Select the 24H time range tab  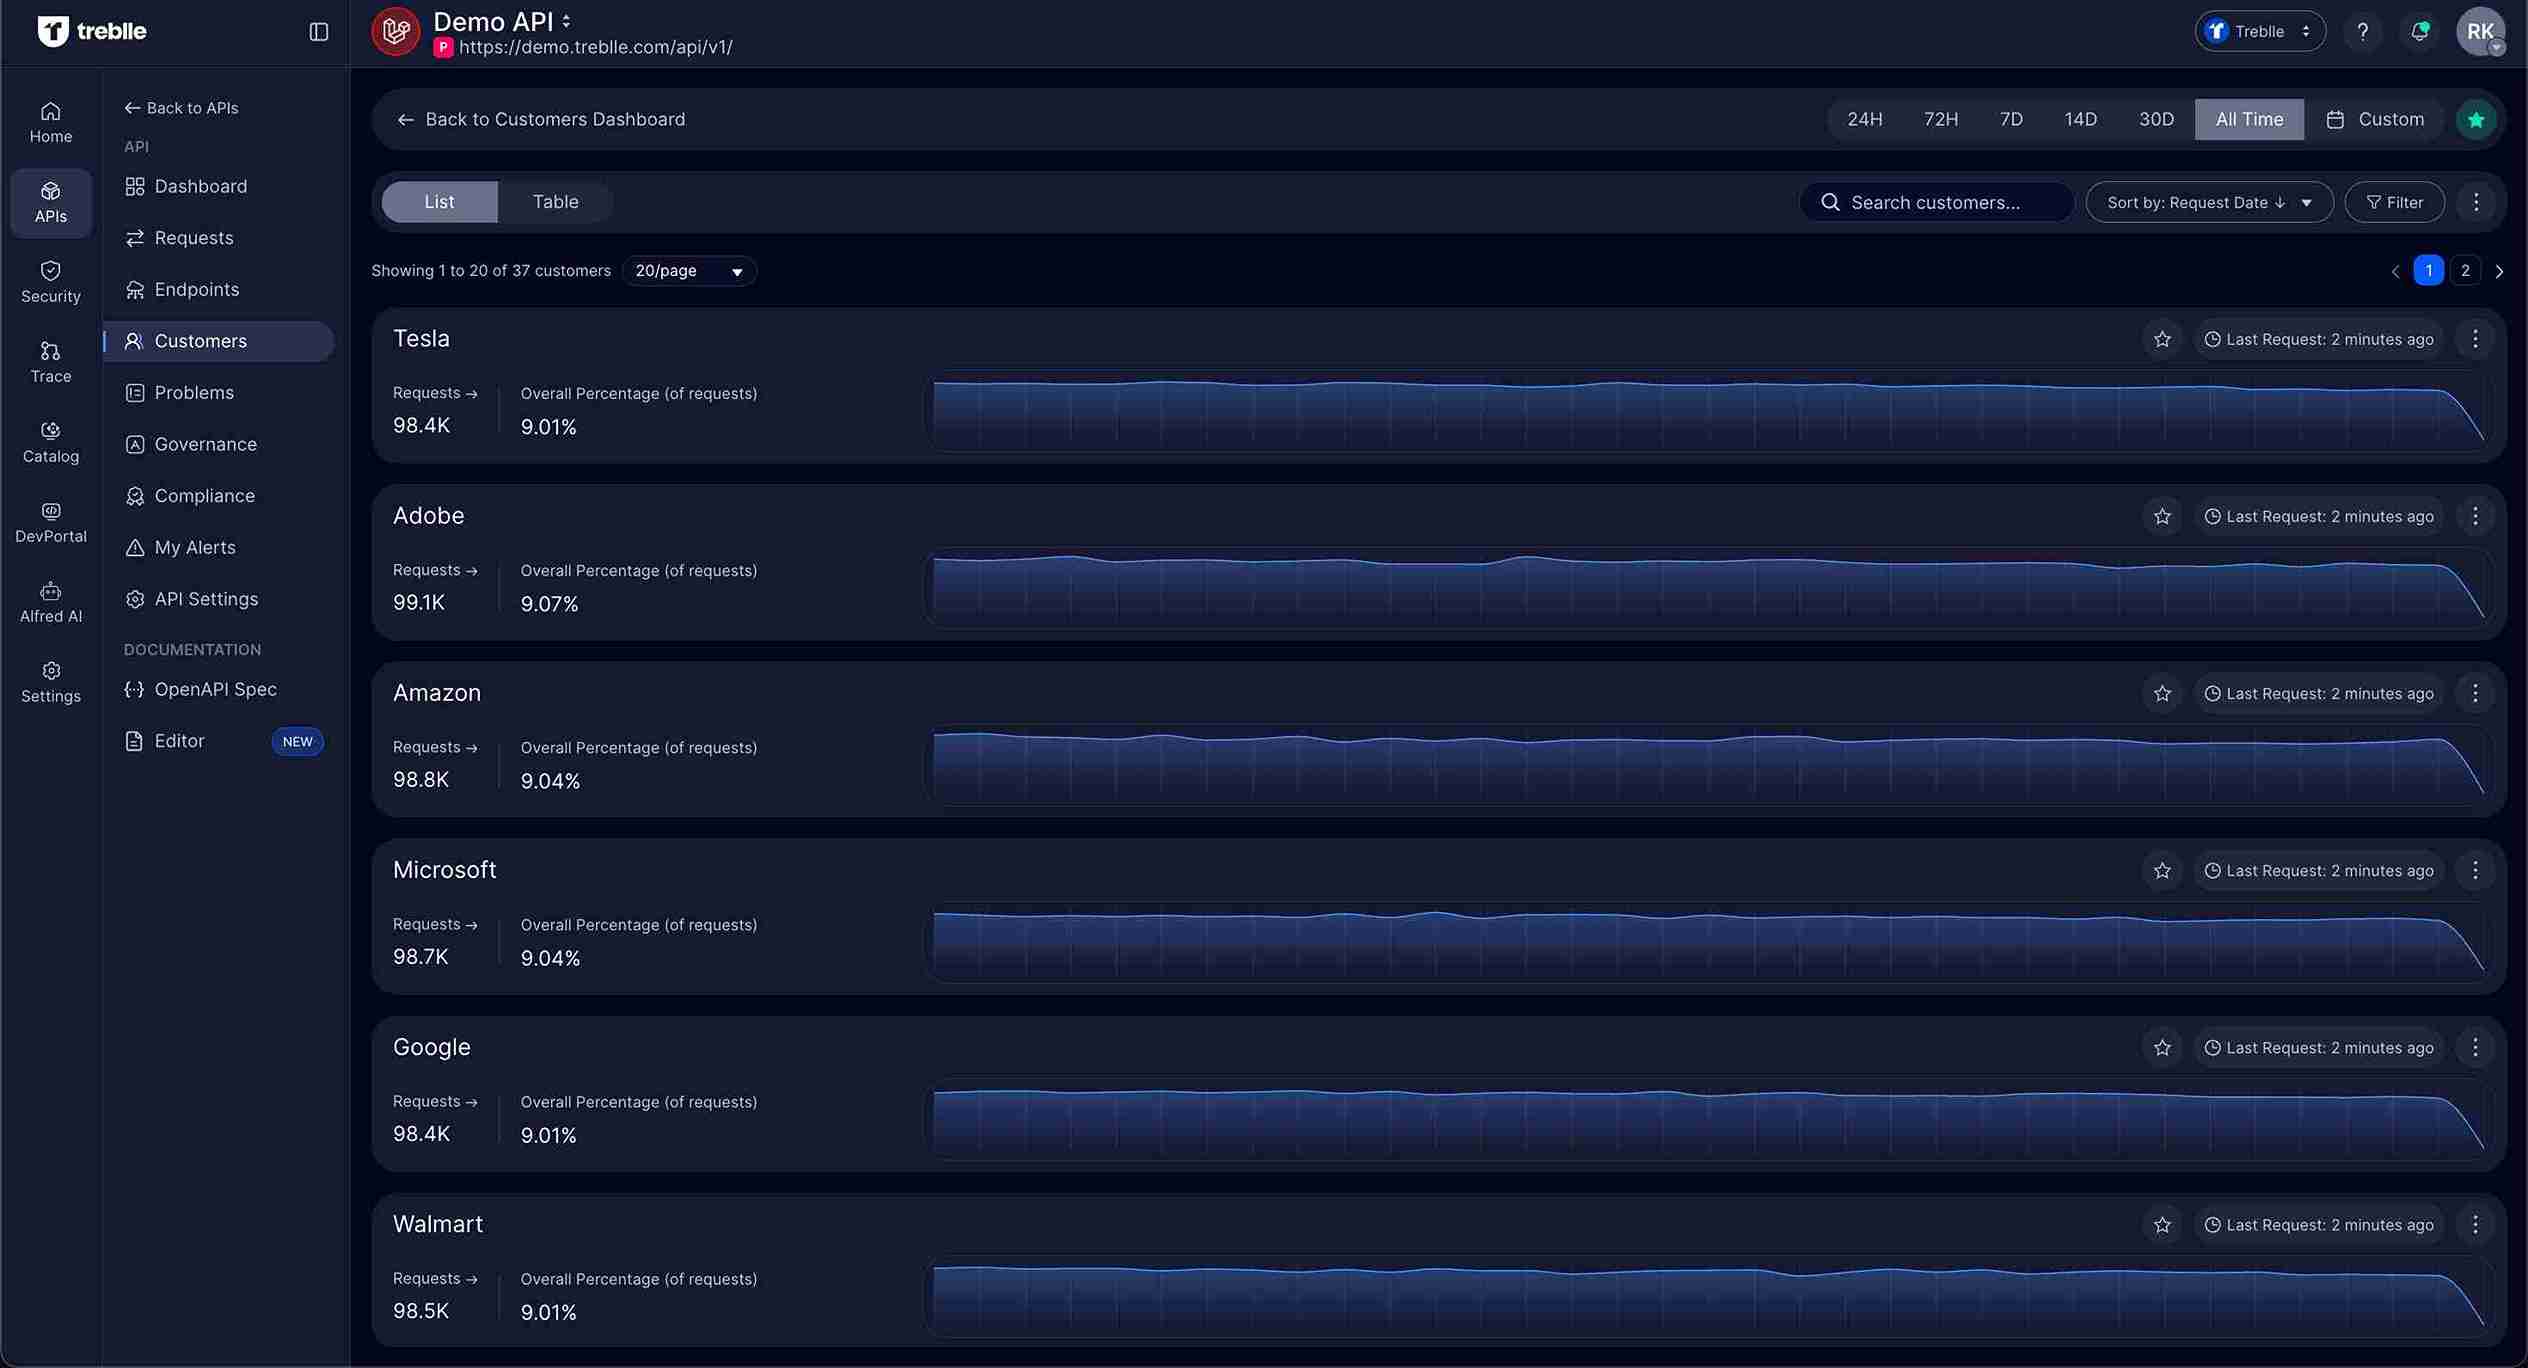(1864, 119)
